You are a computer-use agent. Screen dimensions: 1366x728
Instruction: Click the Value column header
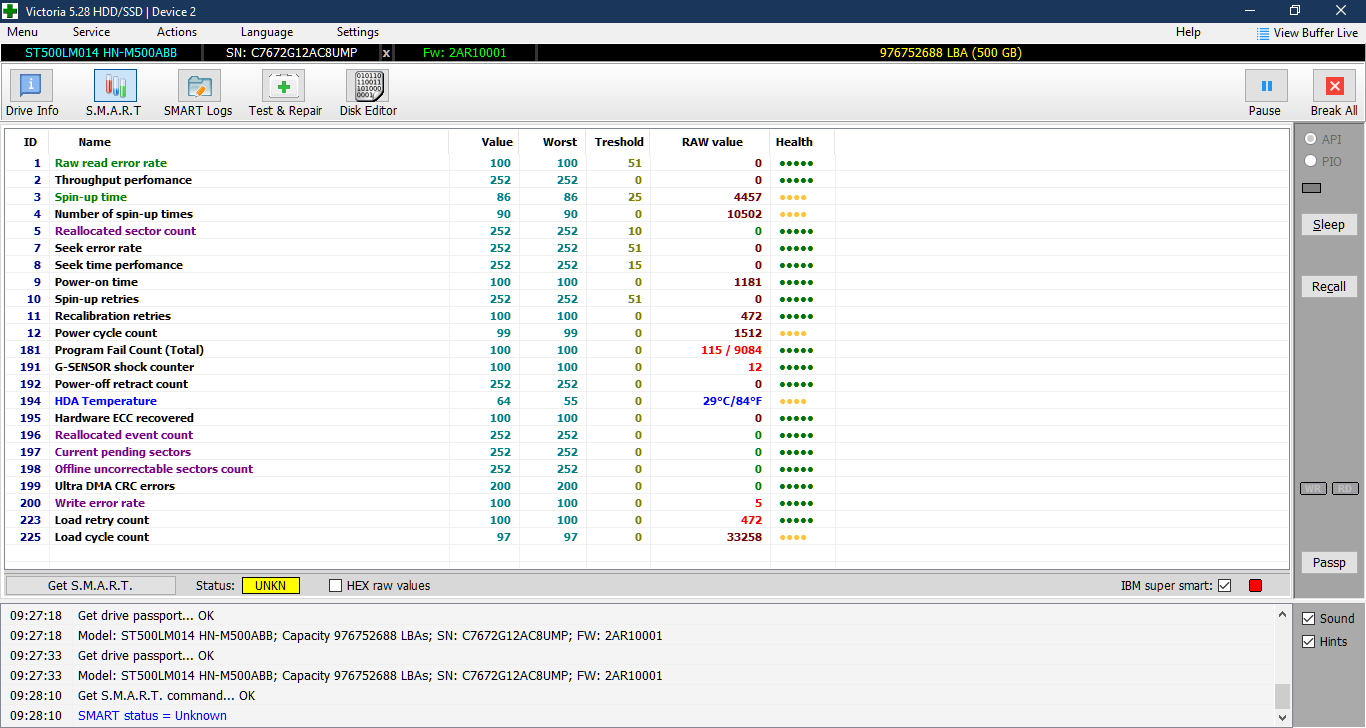click(497, 142)
